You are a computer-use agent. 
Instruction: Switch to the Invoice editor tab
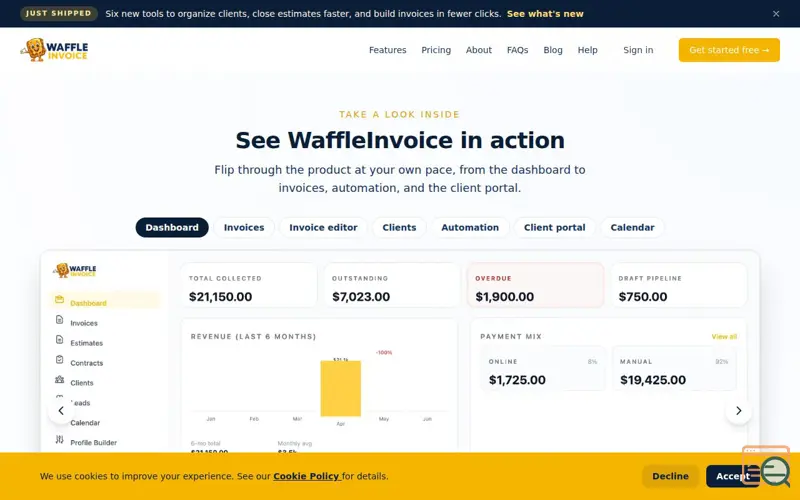[x=323, y=228]
